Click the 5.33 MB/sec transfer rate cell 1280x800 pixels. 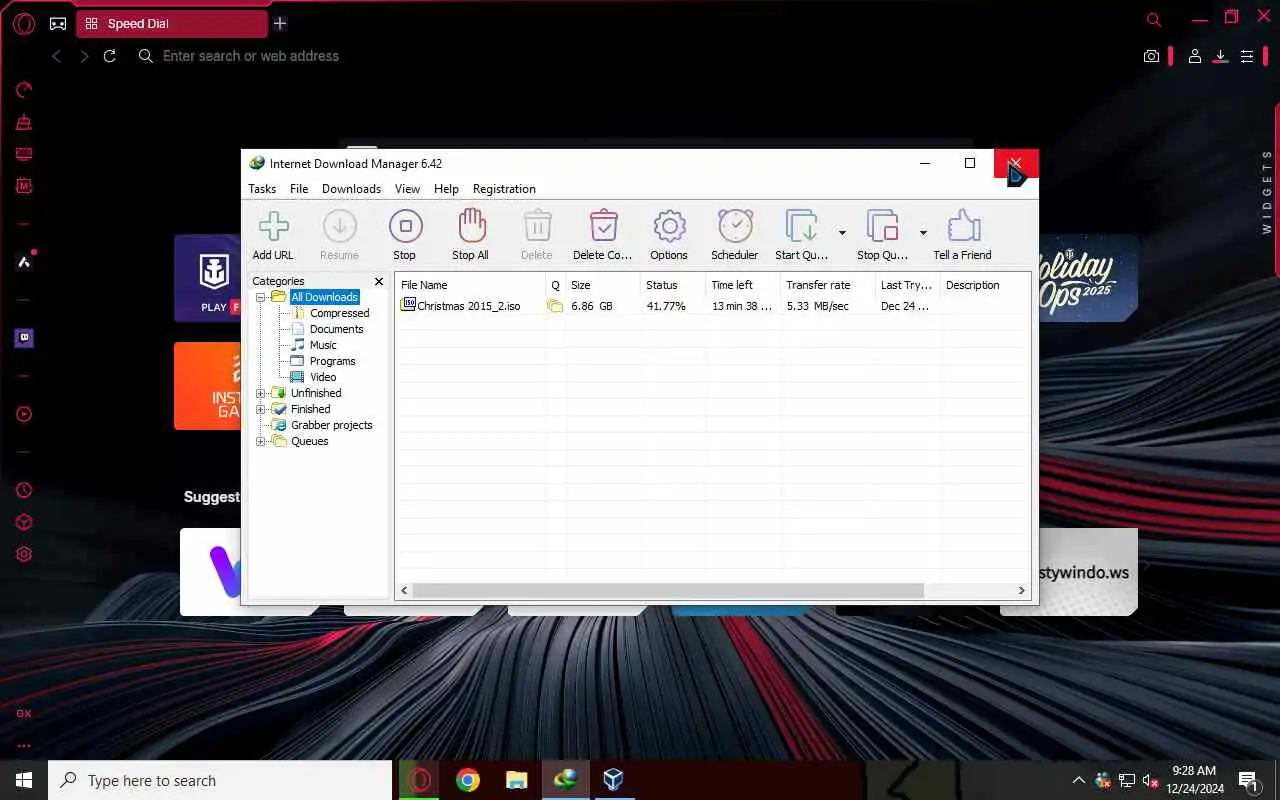click(x=817, y=306)
